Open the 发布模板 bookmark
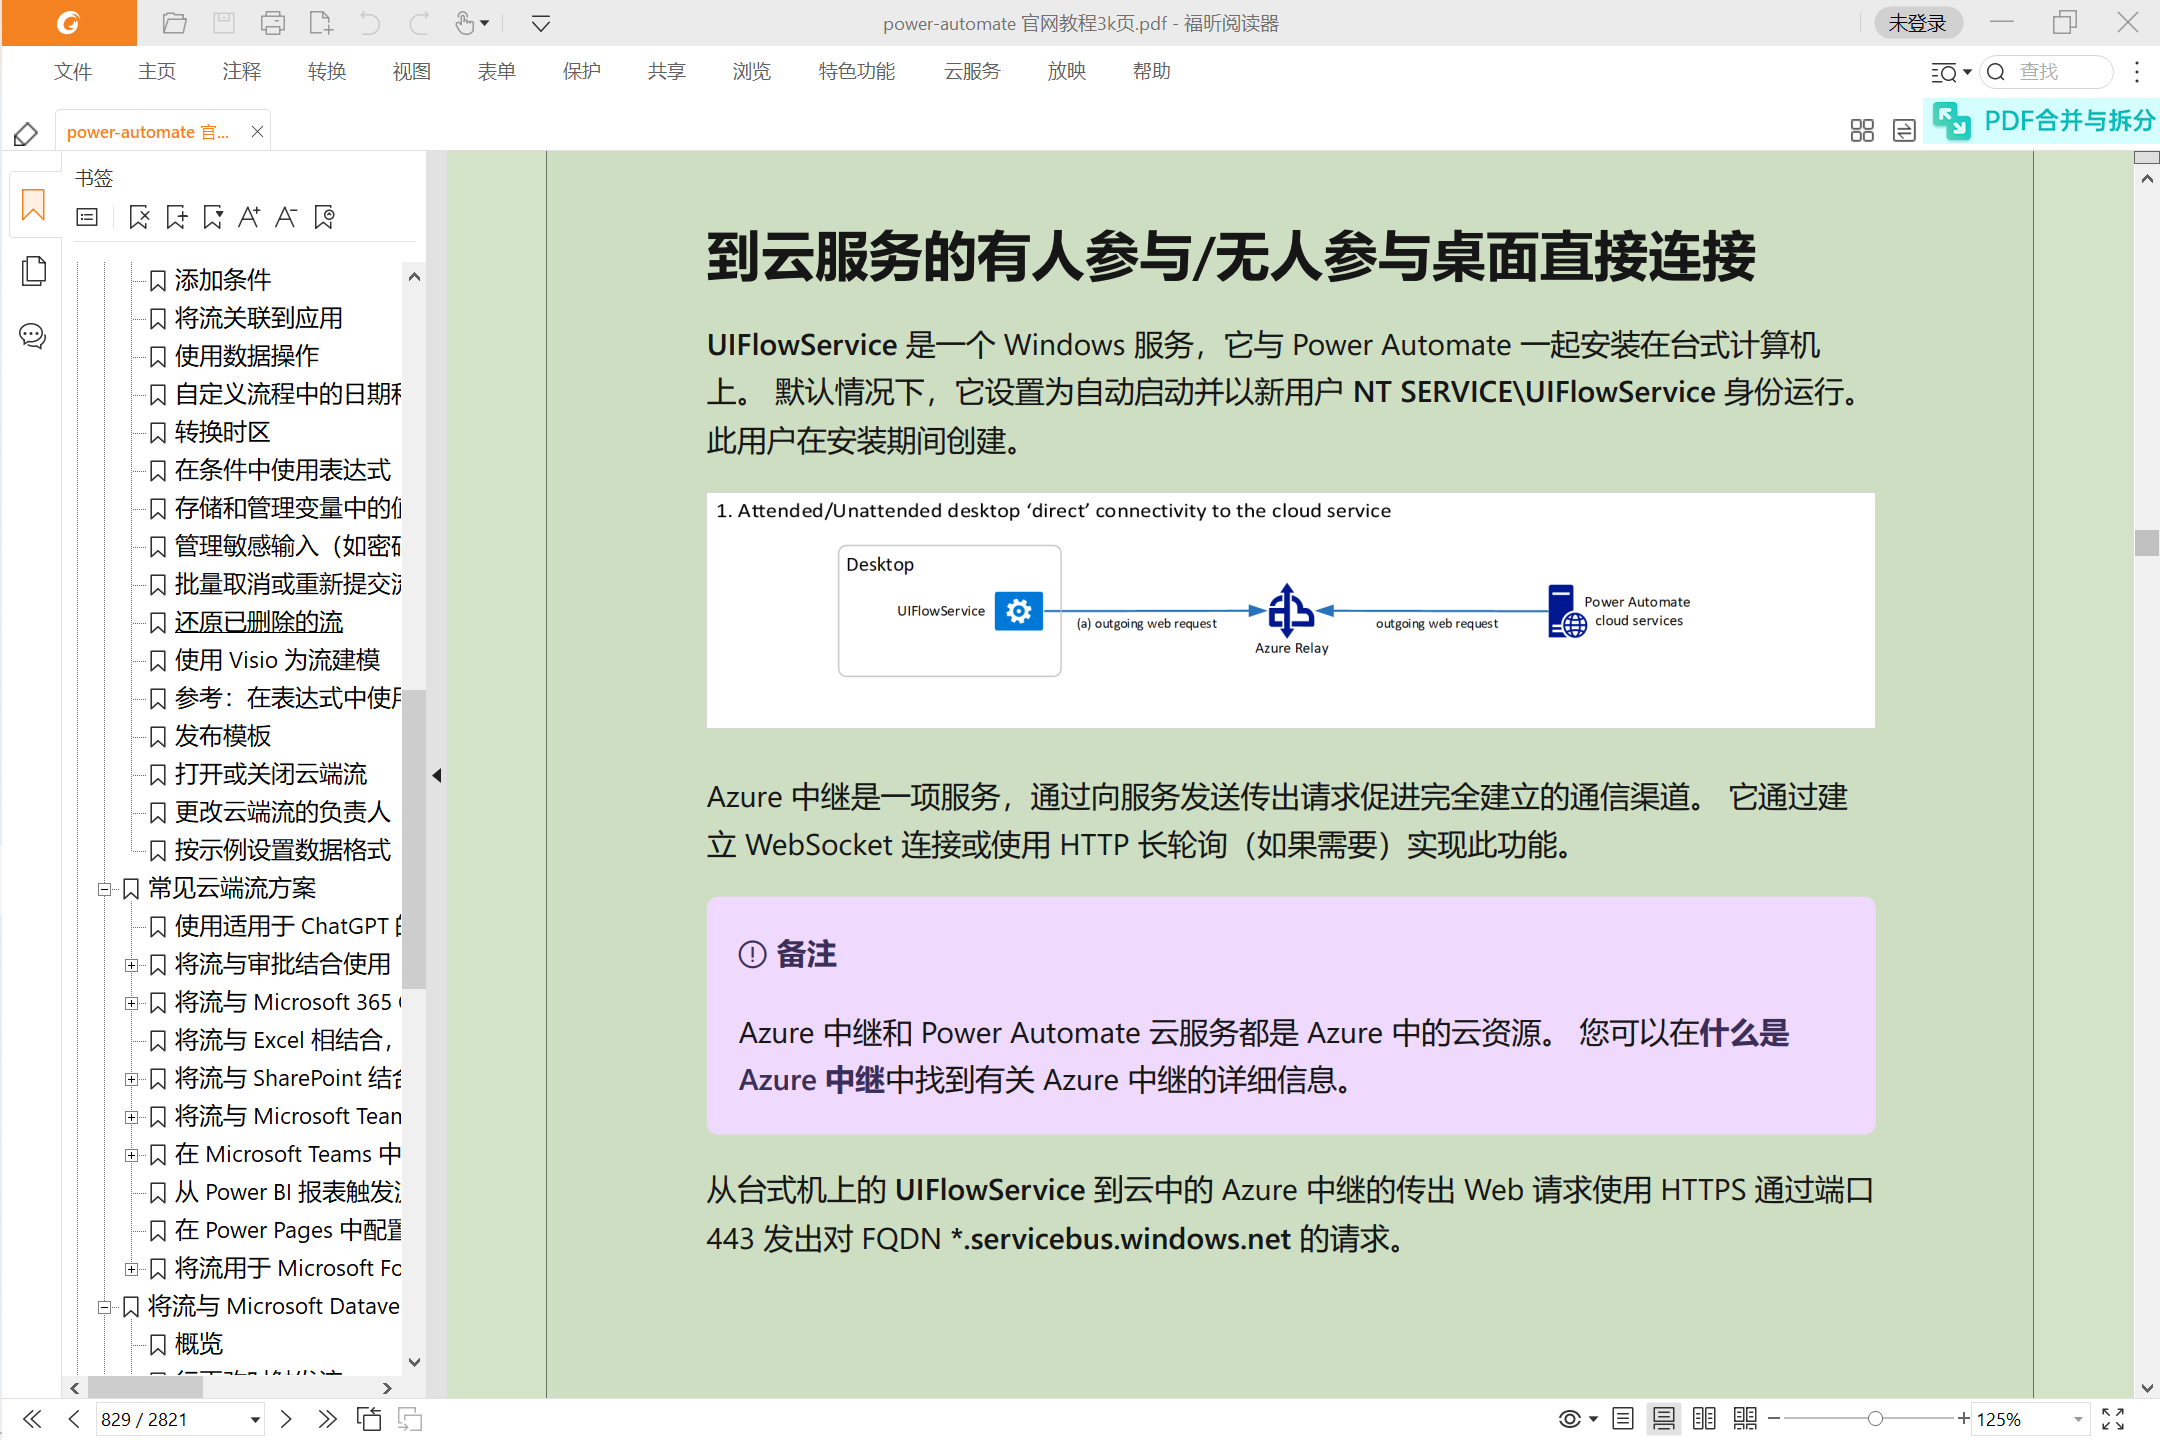 pos(223,736)
